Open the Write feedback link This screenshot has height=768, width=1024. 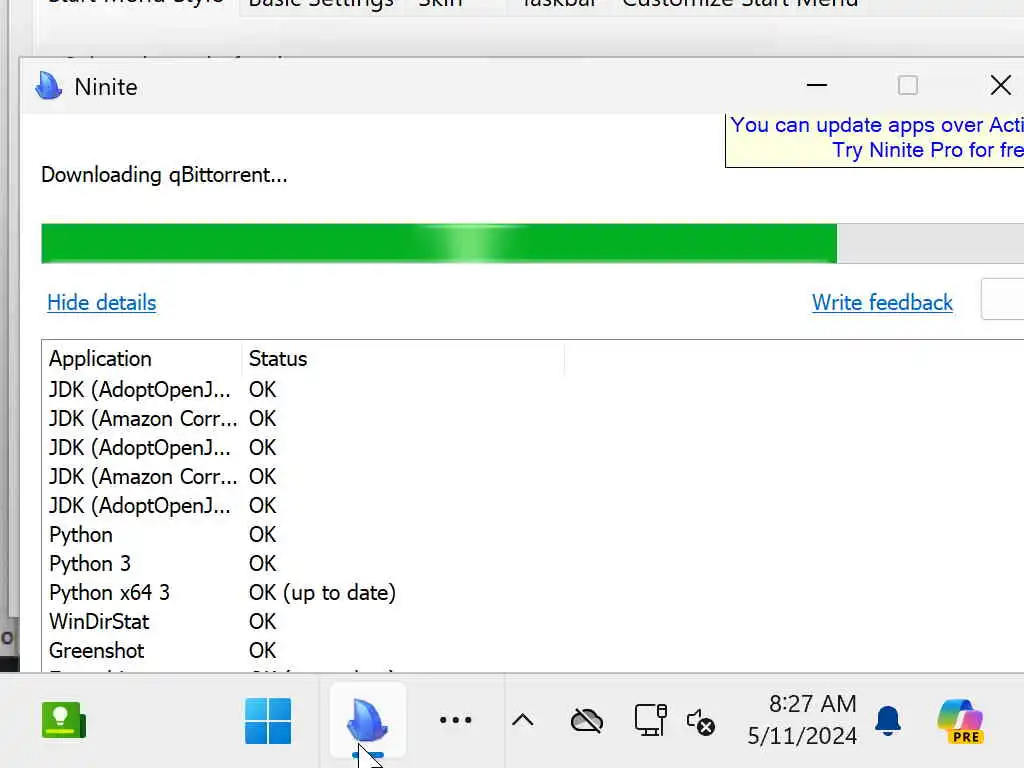pos(882,302)
